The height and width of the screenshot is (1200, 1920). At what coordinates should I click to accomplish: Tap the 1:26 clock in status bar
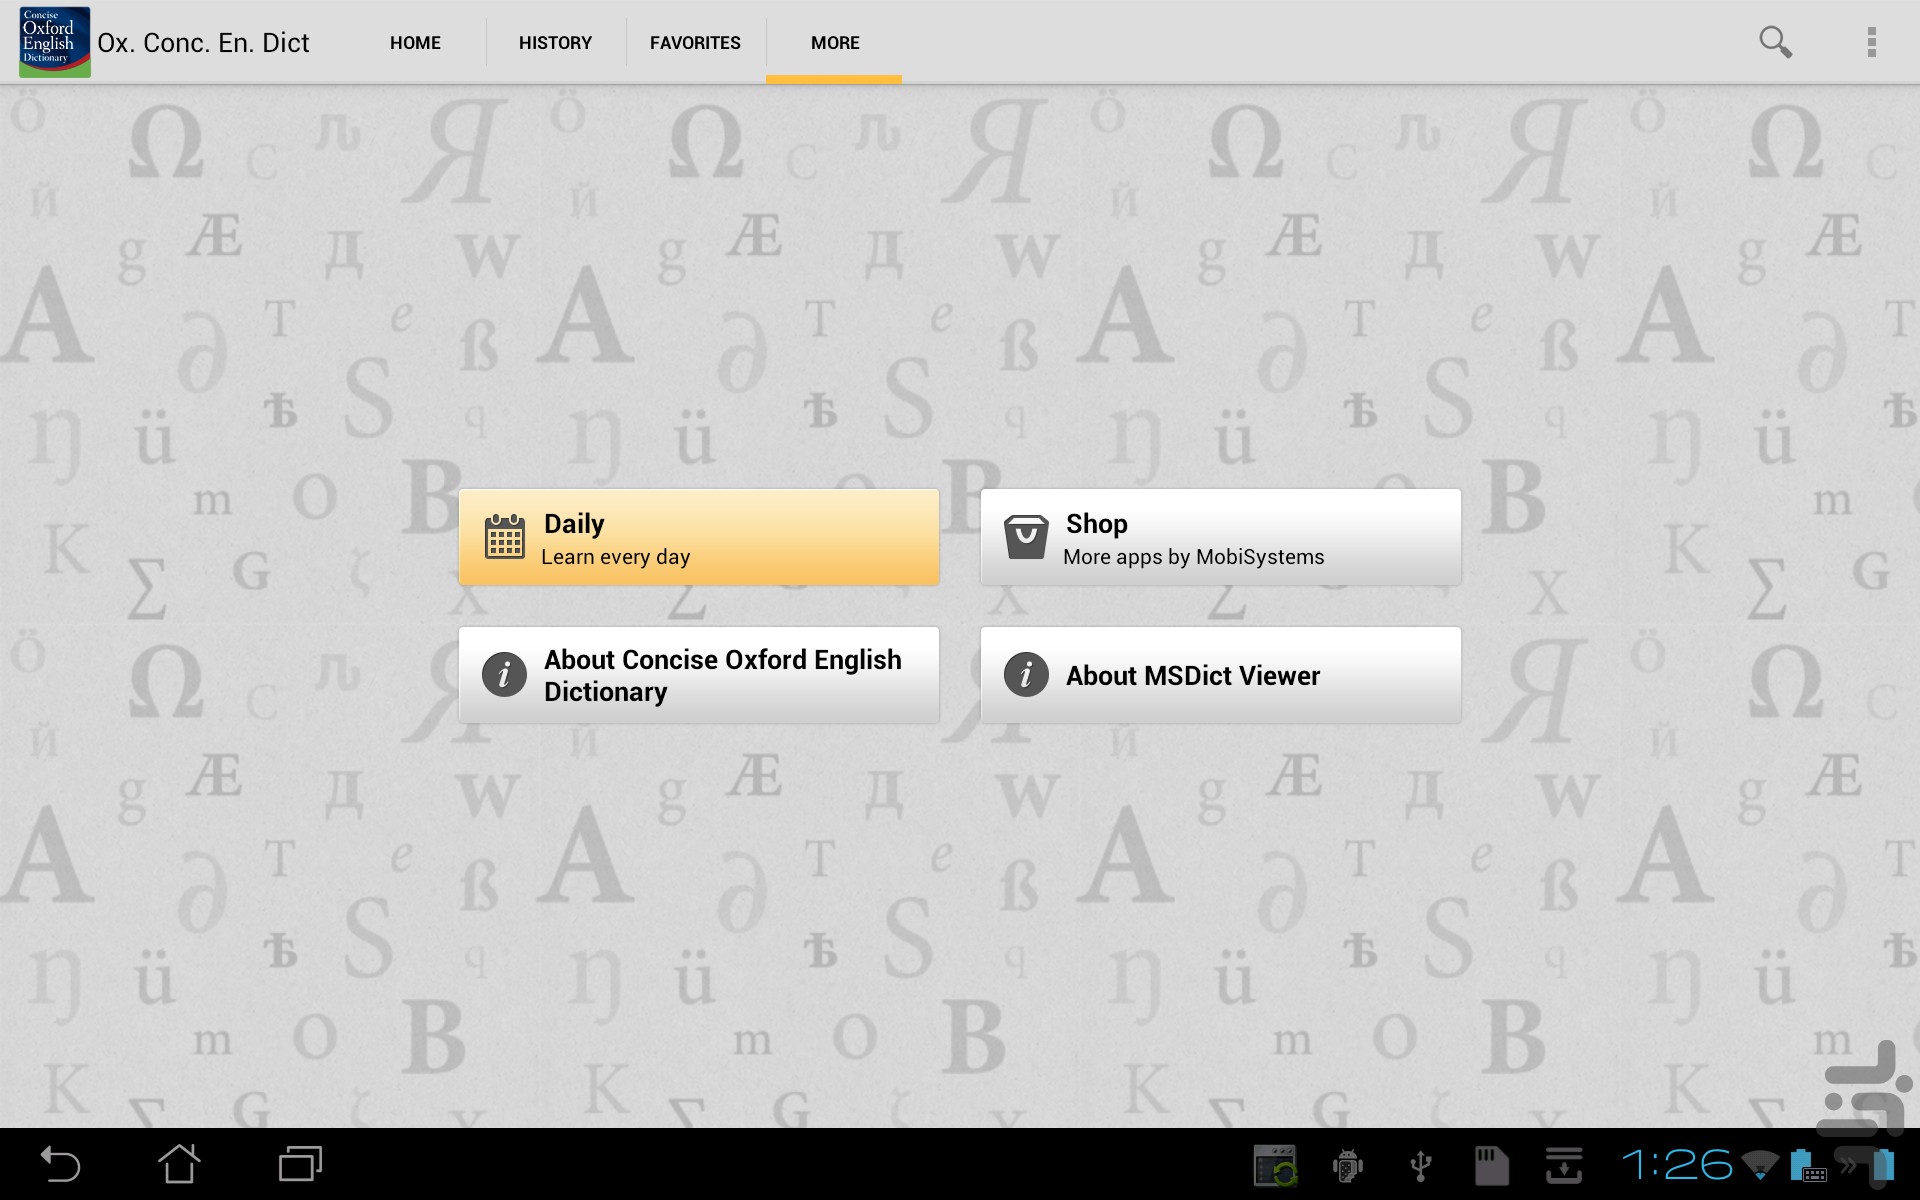point(1677,1165)
